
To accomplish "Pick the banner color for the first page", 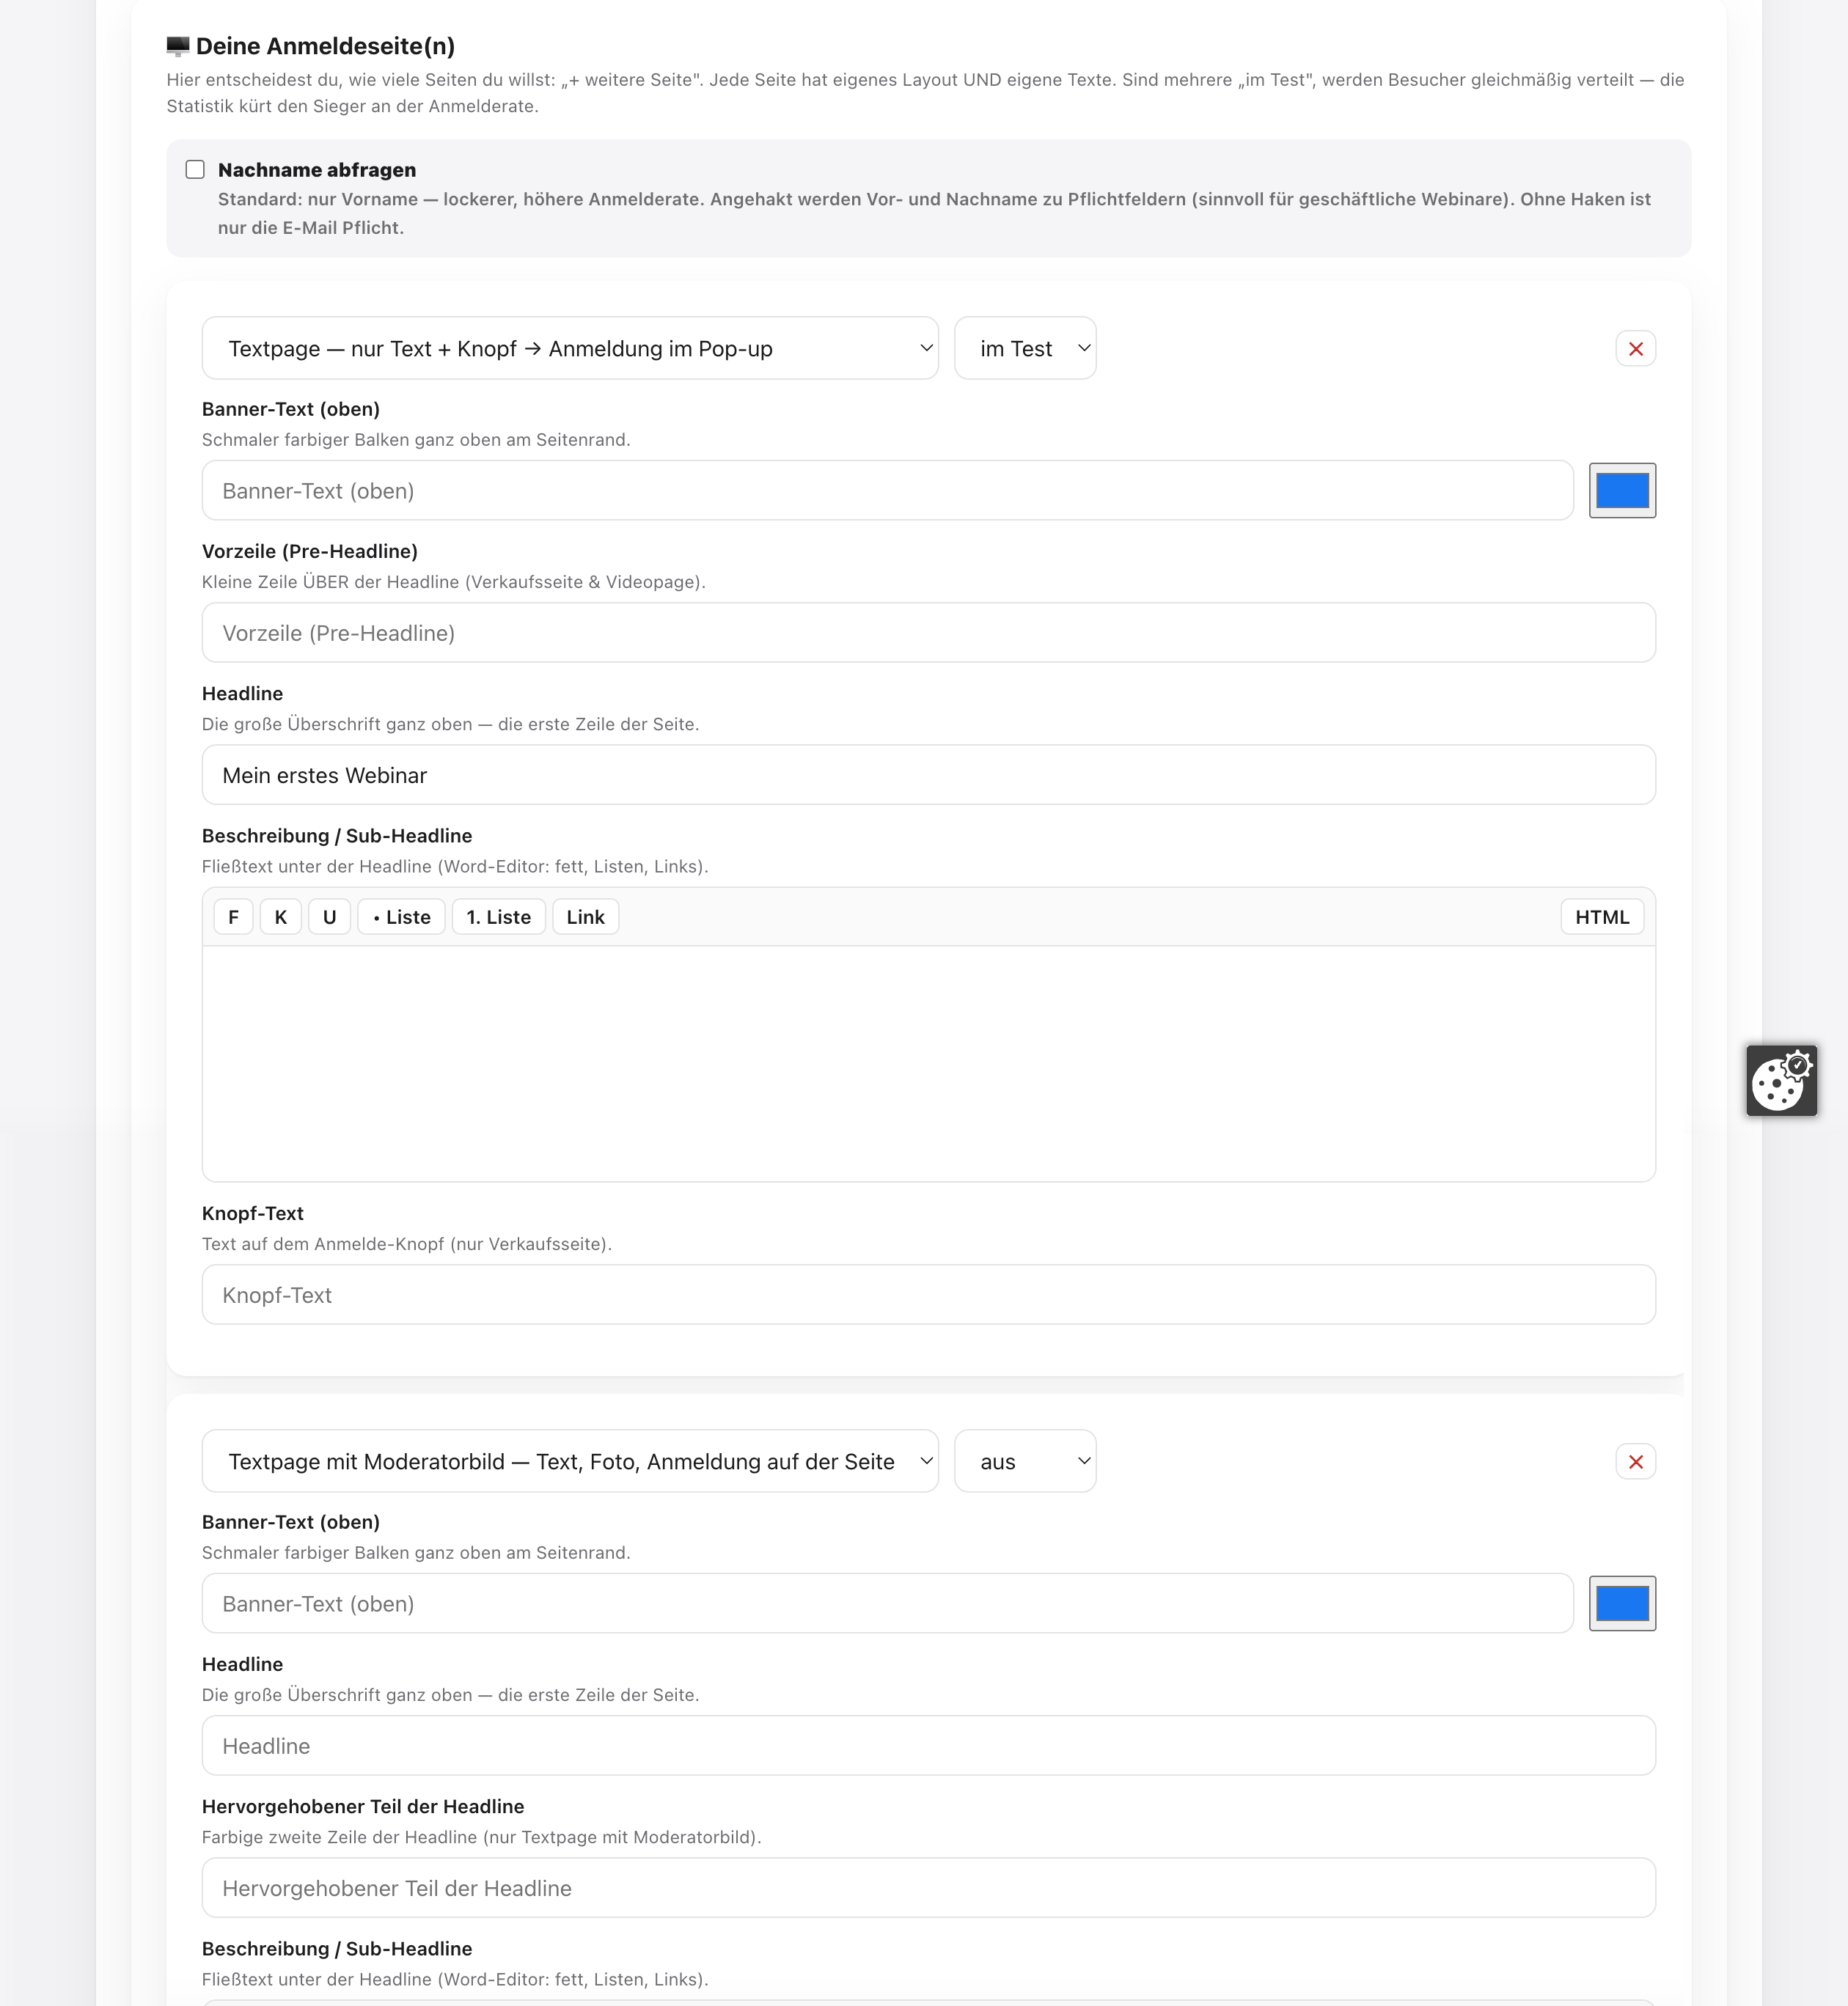I will pos(1622,490).
